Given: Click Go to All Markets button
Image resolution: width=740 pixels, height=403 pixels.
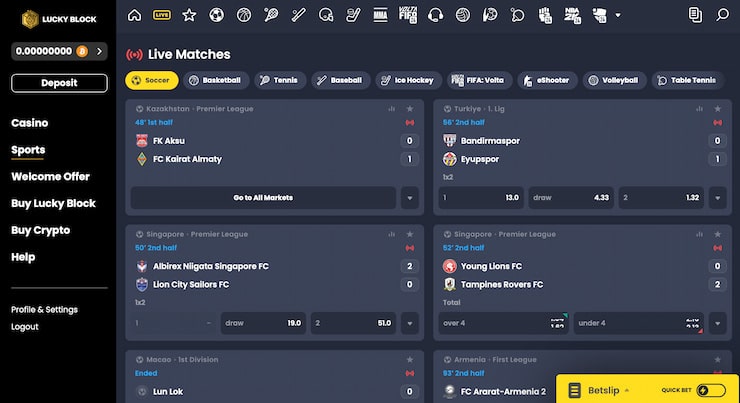Looking at the screenshot, I should (x=263, y=198).
